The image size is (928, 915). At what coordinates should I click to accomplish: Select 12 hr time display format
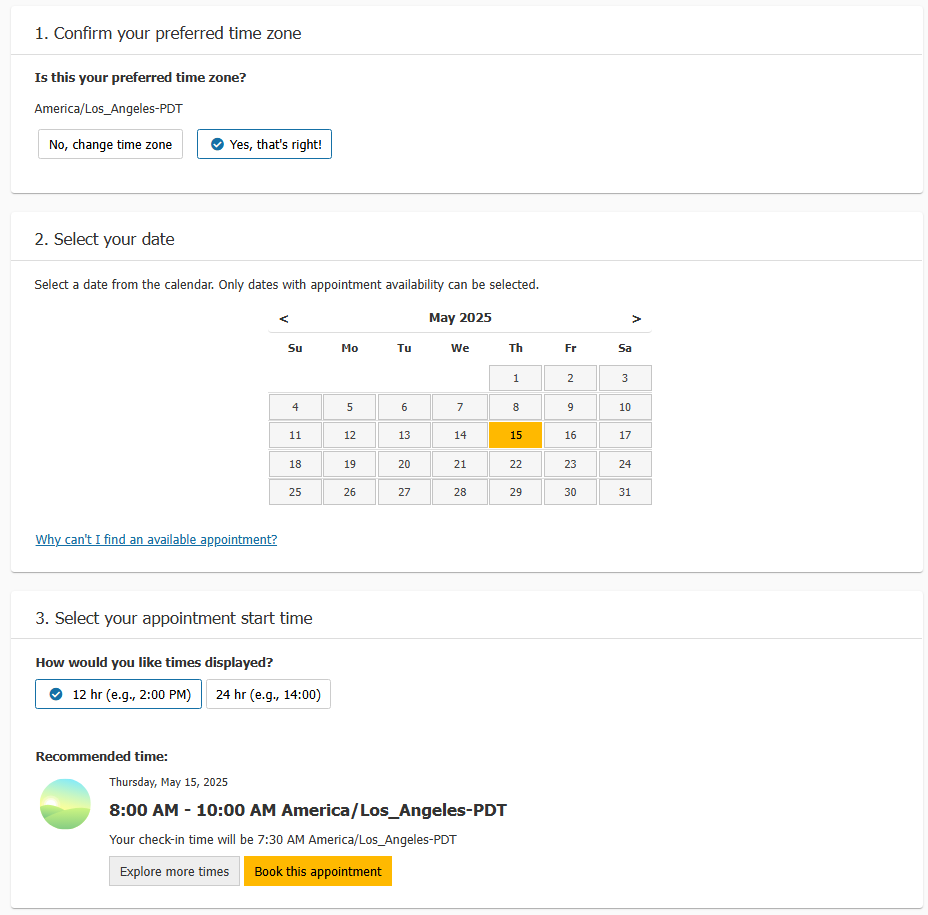(118, 694)
